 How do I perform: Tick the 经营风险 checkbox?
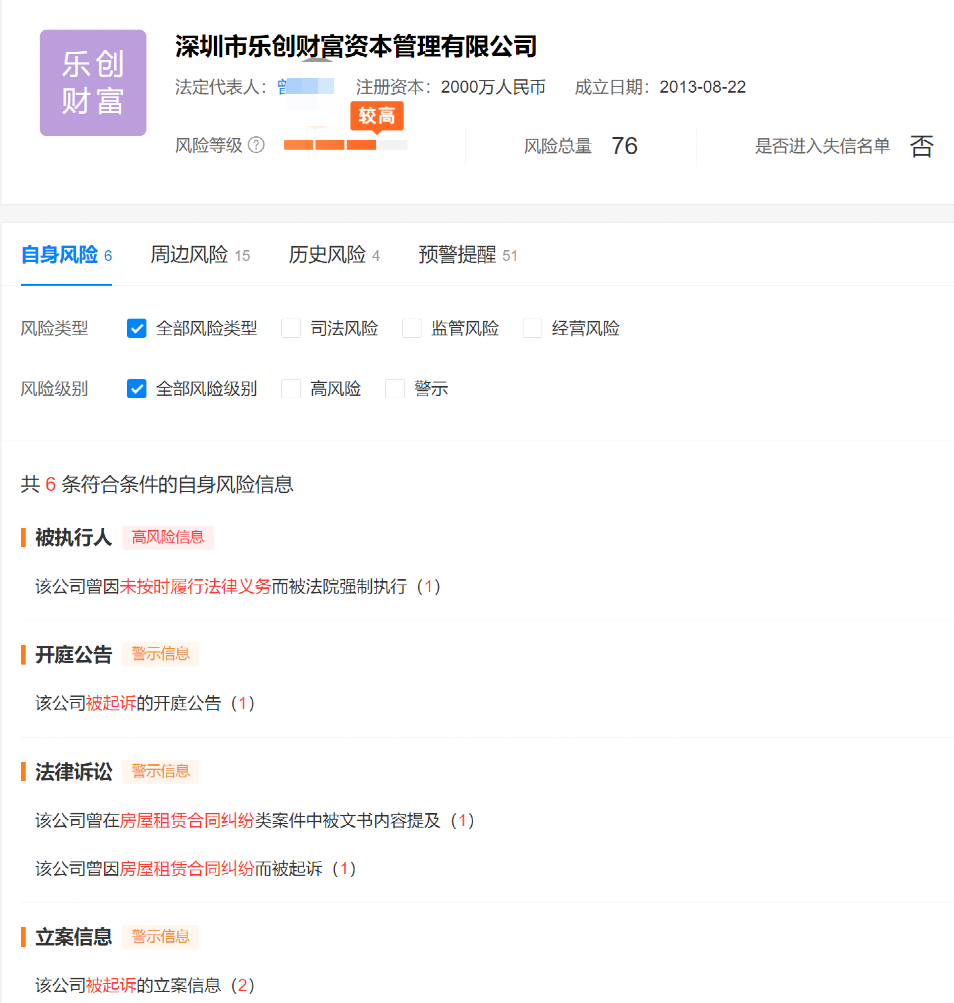click(x=532, y=328)
